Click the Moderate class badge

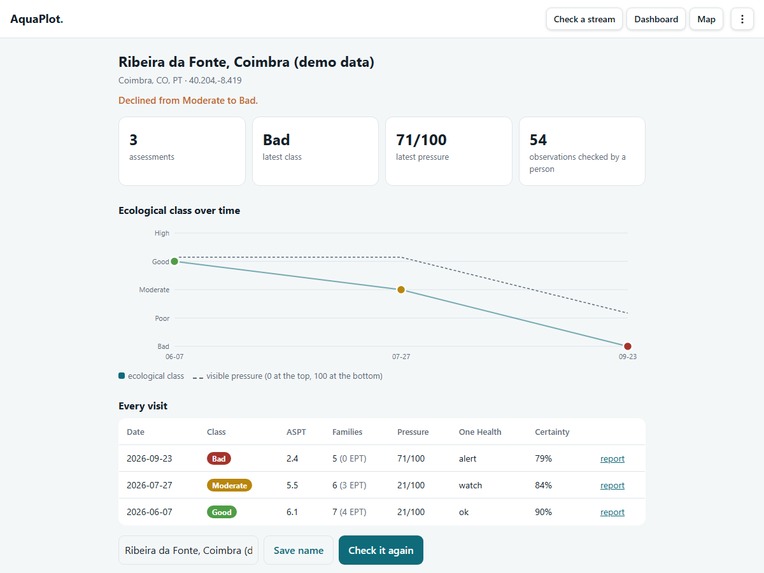click(x=229, y=485)
